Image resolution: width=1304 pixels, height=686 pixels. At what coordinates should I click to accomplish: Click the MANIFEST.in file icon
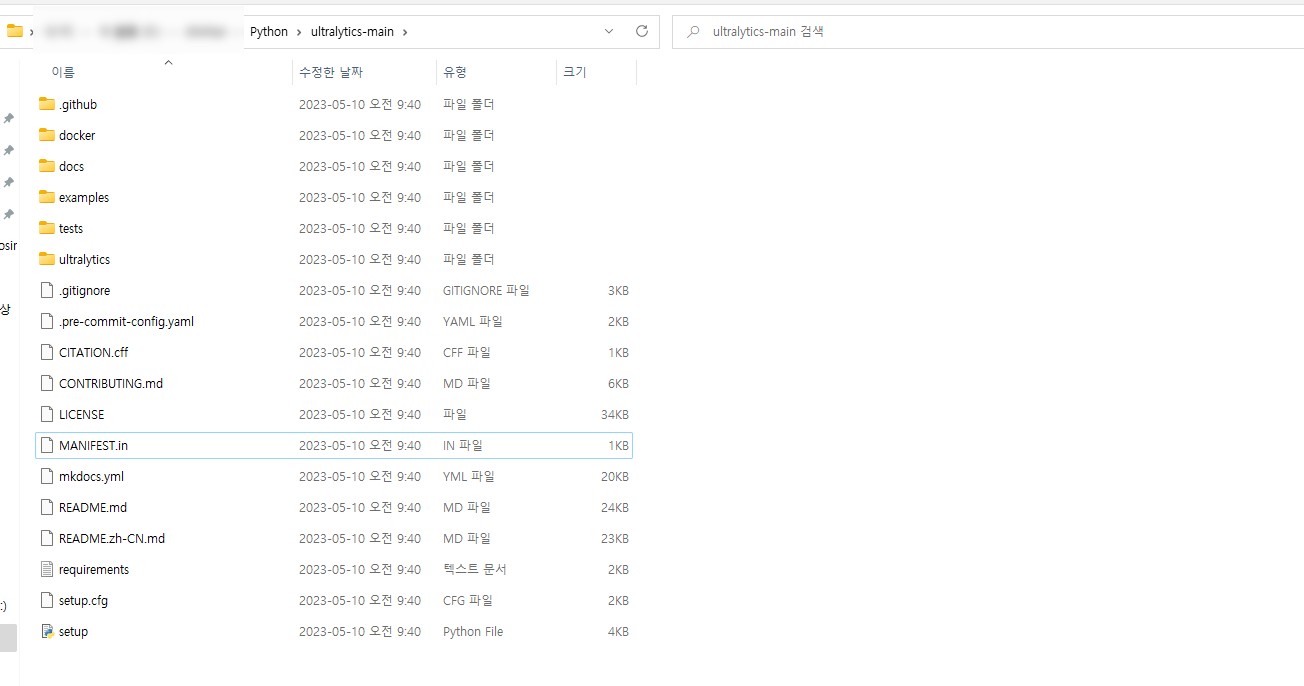click(x=46, y=445)
